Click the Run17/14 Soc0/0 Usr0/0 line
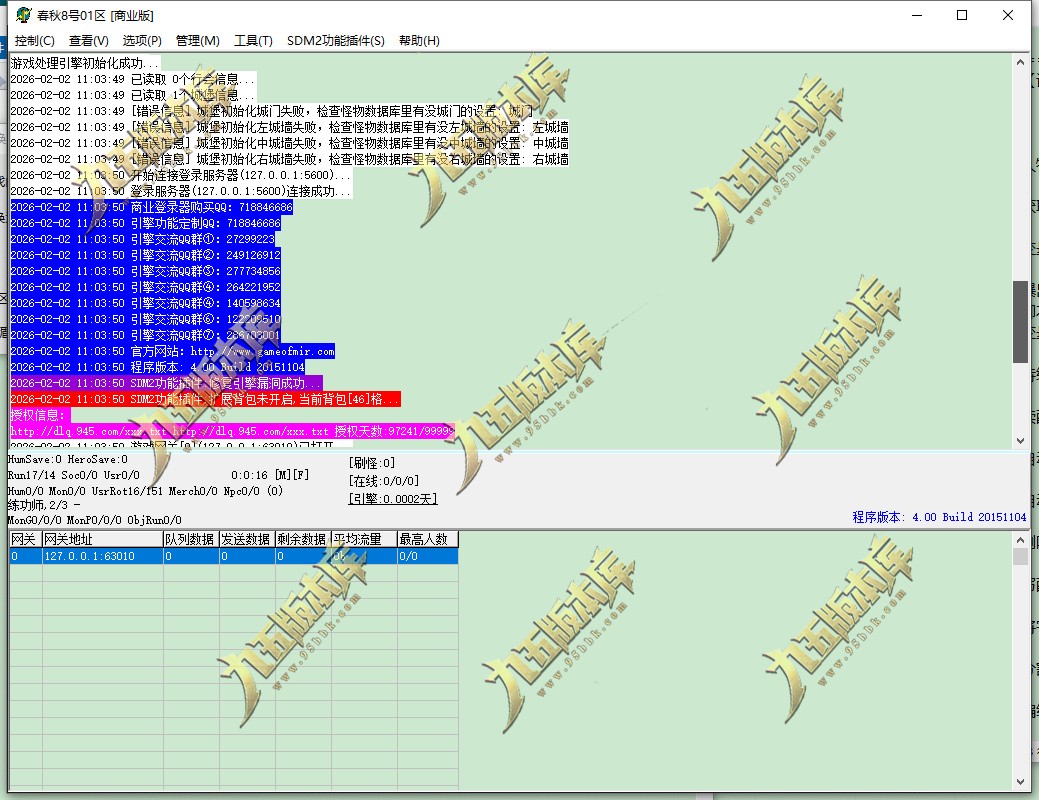Image resolution: width=1039 pixels, height=800 pixels. [74, 475]
